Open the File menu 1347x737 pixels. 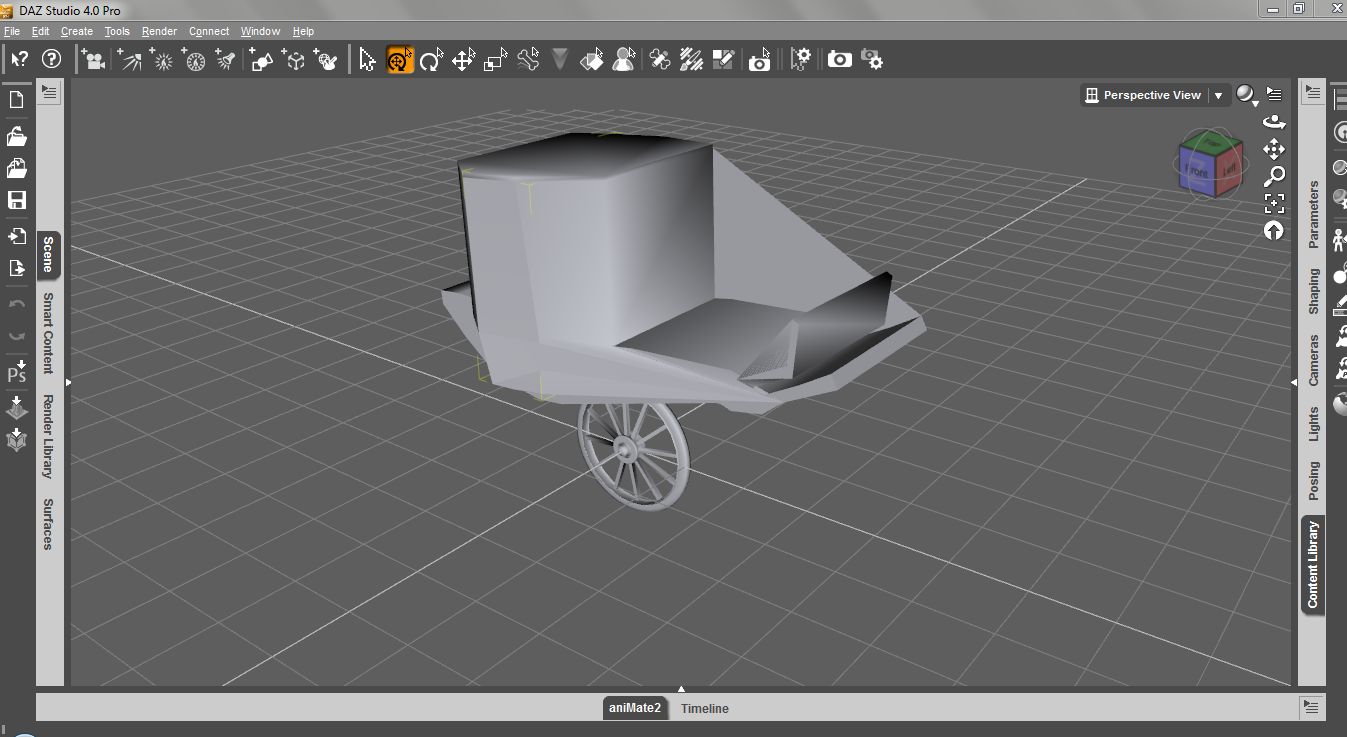click(12, 31)
